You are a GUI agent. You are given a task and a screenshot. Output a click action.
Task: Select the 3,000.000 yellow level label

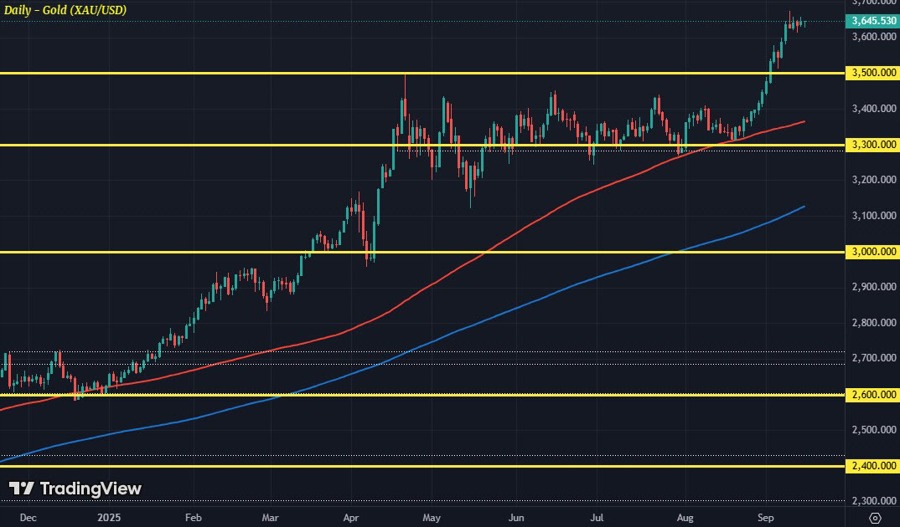(x=873, y=251)
